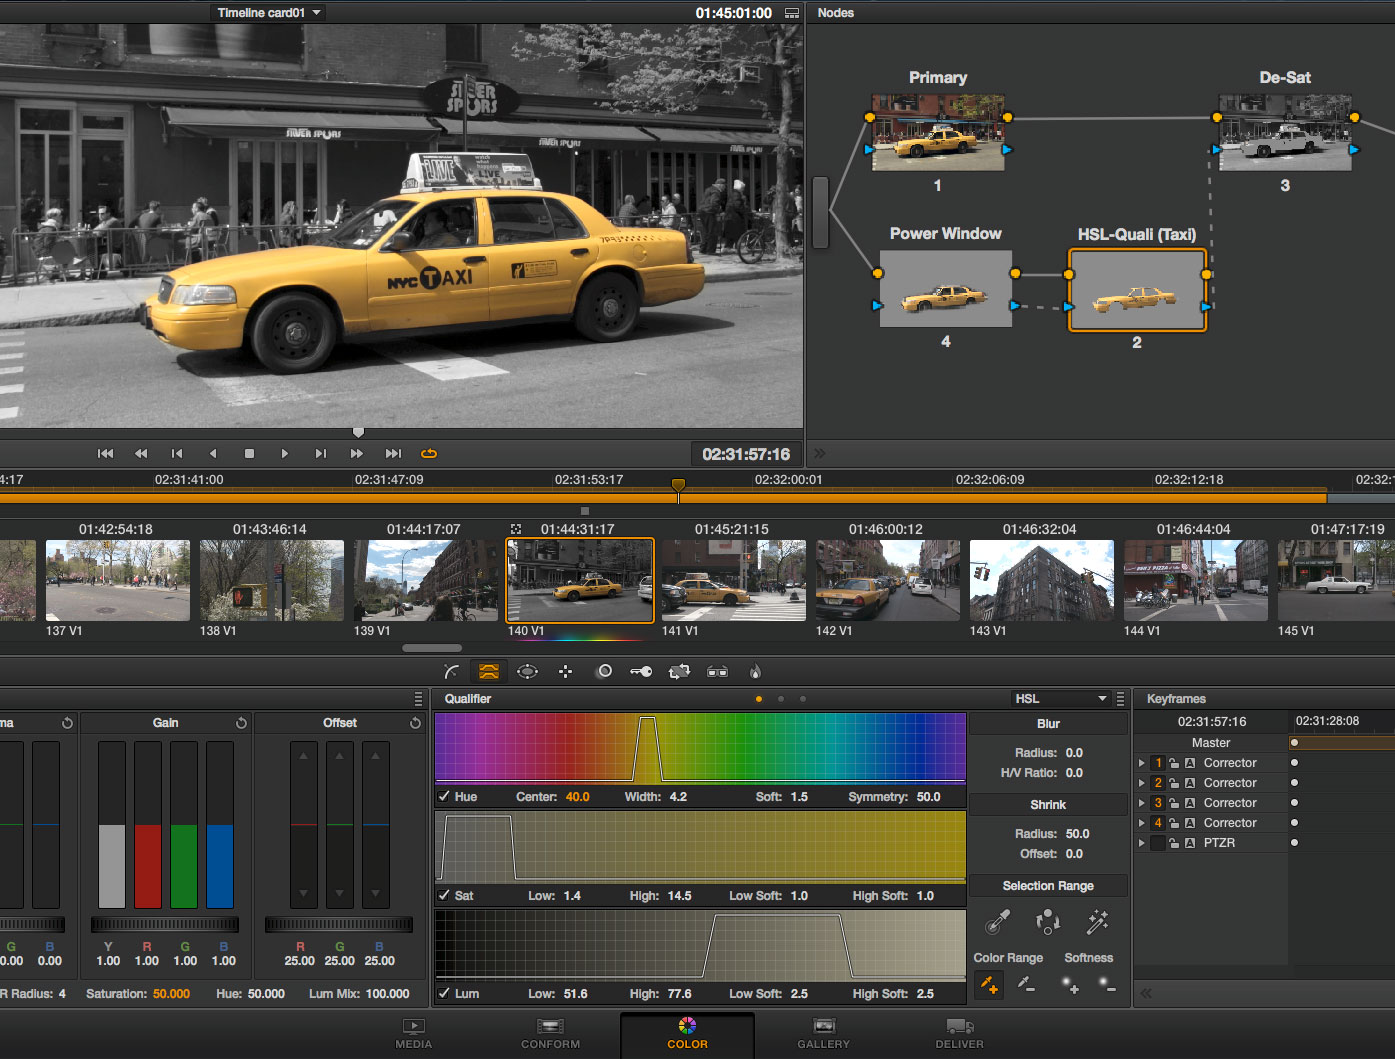
Task: Select the Color Range add eyedropper
Action: coord(988,985)
